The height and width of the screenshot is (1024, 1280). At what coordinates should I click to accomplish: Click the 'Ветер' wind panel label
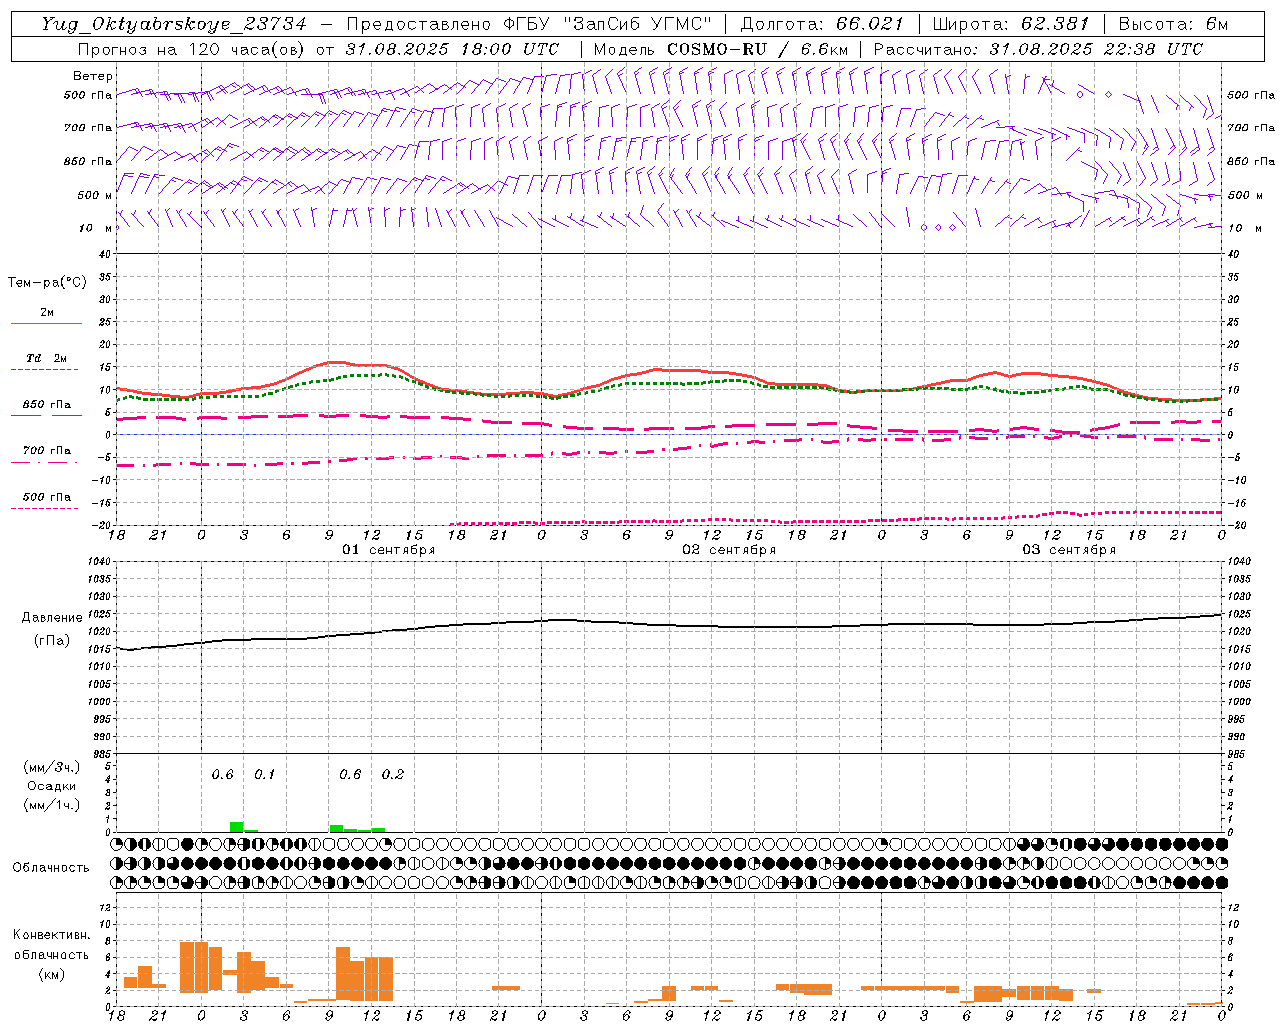click(x=93, y=76)
